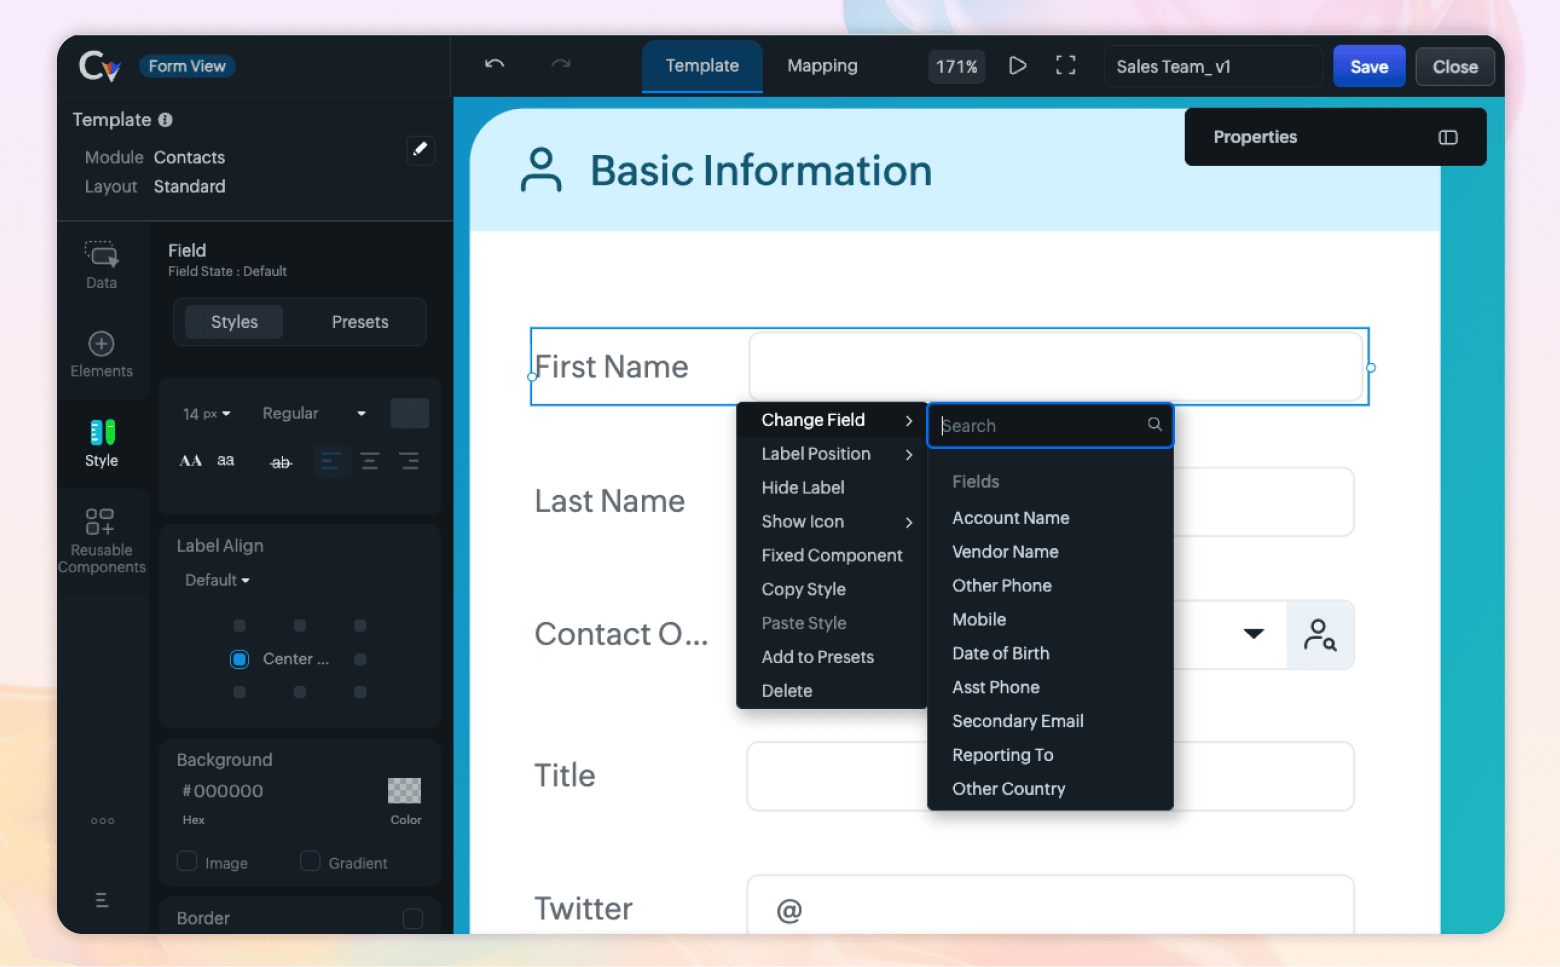Click the field Search input

1050,425
